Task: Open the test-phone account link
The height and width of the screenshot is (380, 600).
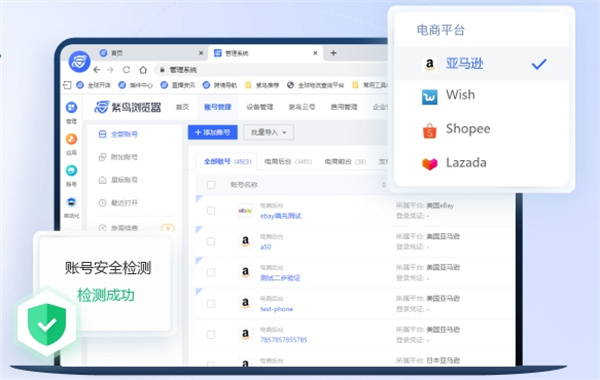Action: coord(276,309)
